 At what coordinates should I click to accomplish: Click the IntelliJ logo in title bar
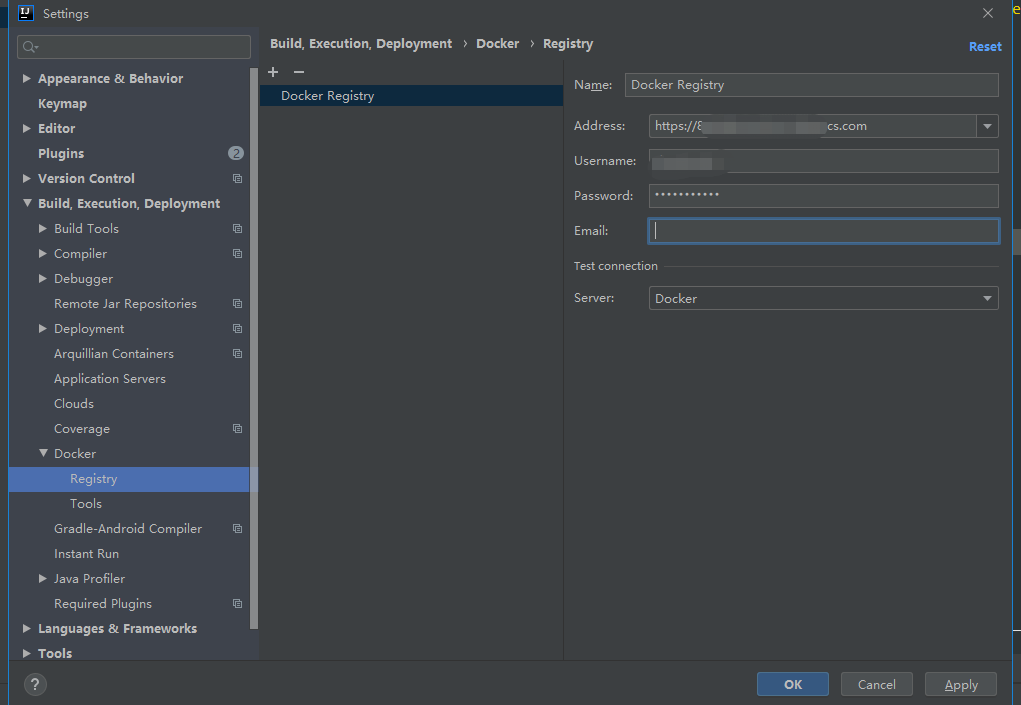coord(25,13)
